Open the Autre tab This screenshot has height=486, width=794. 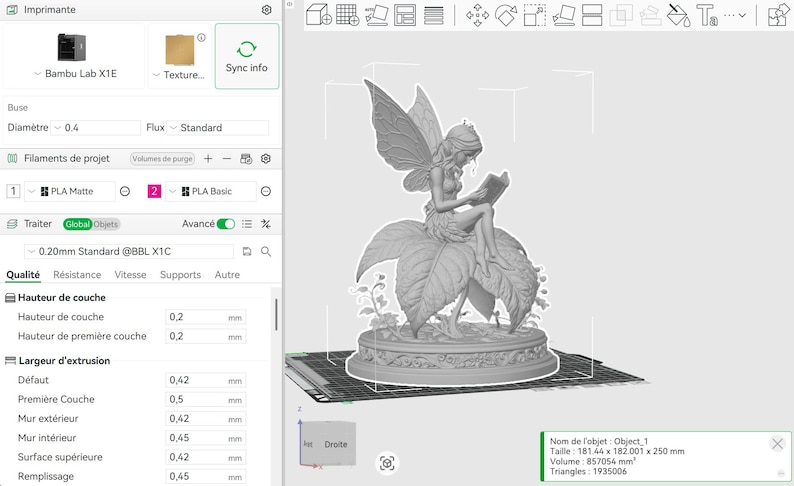click(x=227, y=274)
